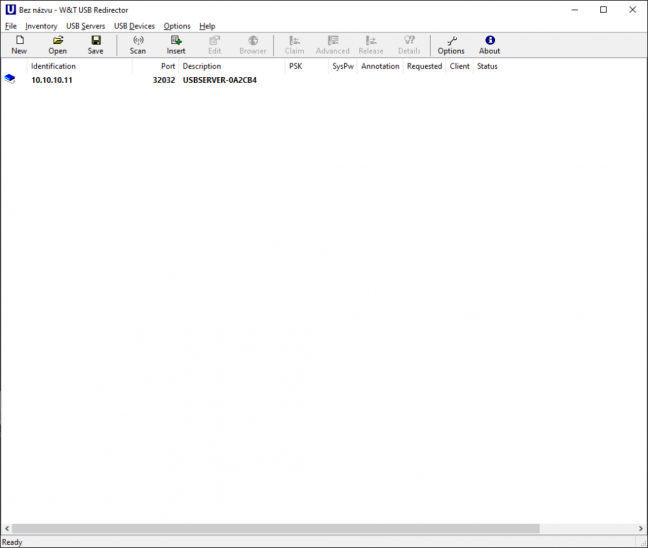Click the Annotation column header
The width and height of the screenshot is (648, 548).
point(380,66)
